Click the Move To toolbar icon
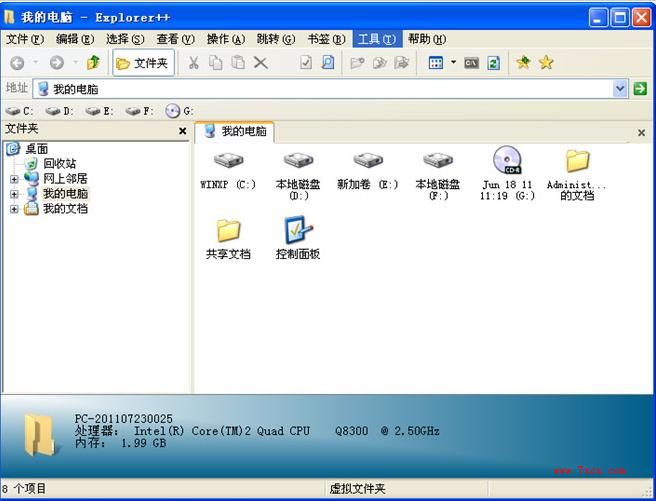The width and height of the screenshot is (656, 501). coord(402,63)
